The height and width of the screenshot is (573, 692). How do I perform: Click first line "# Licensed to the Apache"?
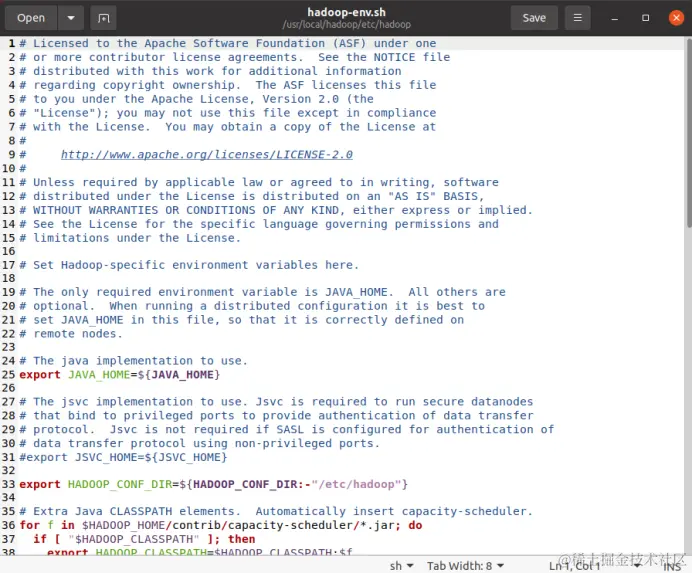228,43
